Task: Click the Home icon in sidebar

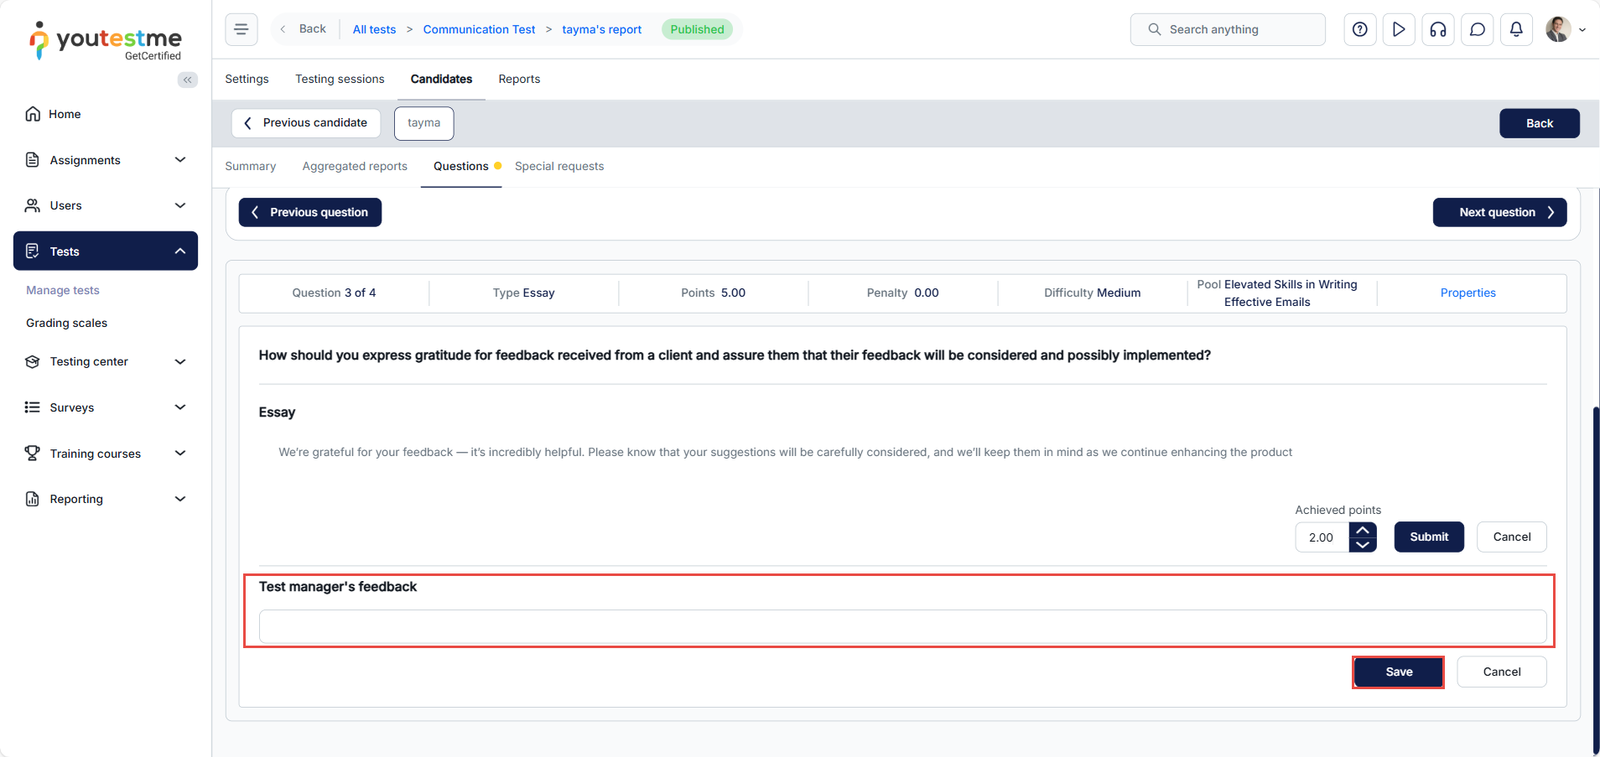Action: 33,114
